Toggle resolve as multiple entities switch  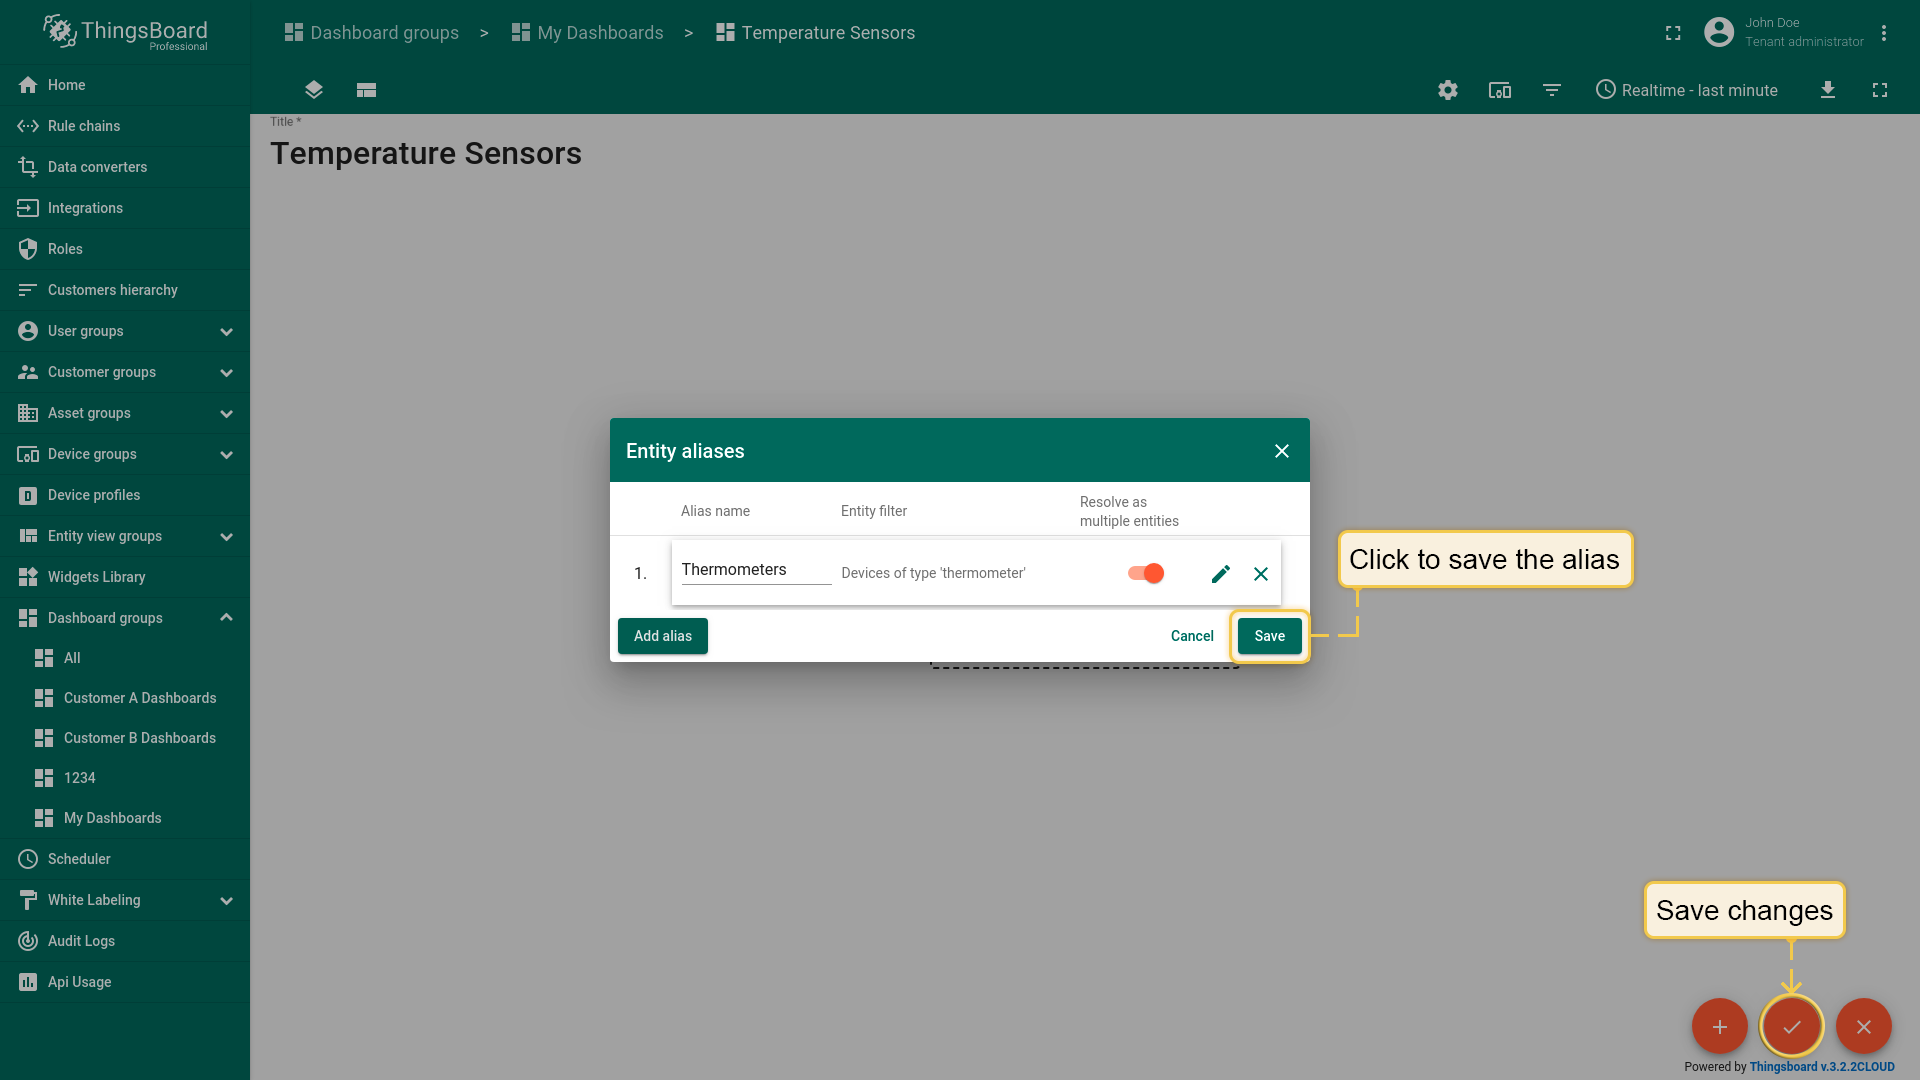click(1146, 574)
